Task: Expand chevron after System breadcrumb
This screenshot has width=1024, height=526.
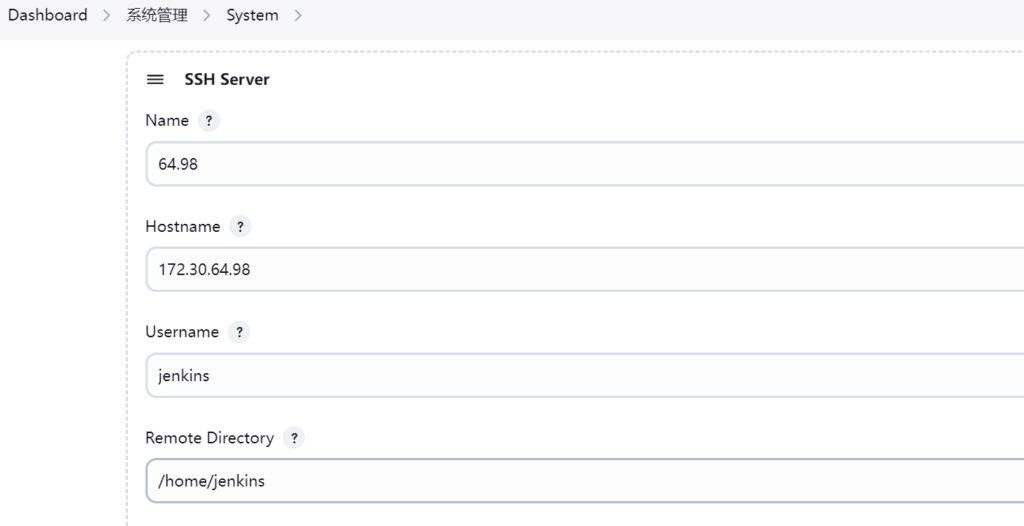Action: click(298, 15)
